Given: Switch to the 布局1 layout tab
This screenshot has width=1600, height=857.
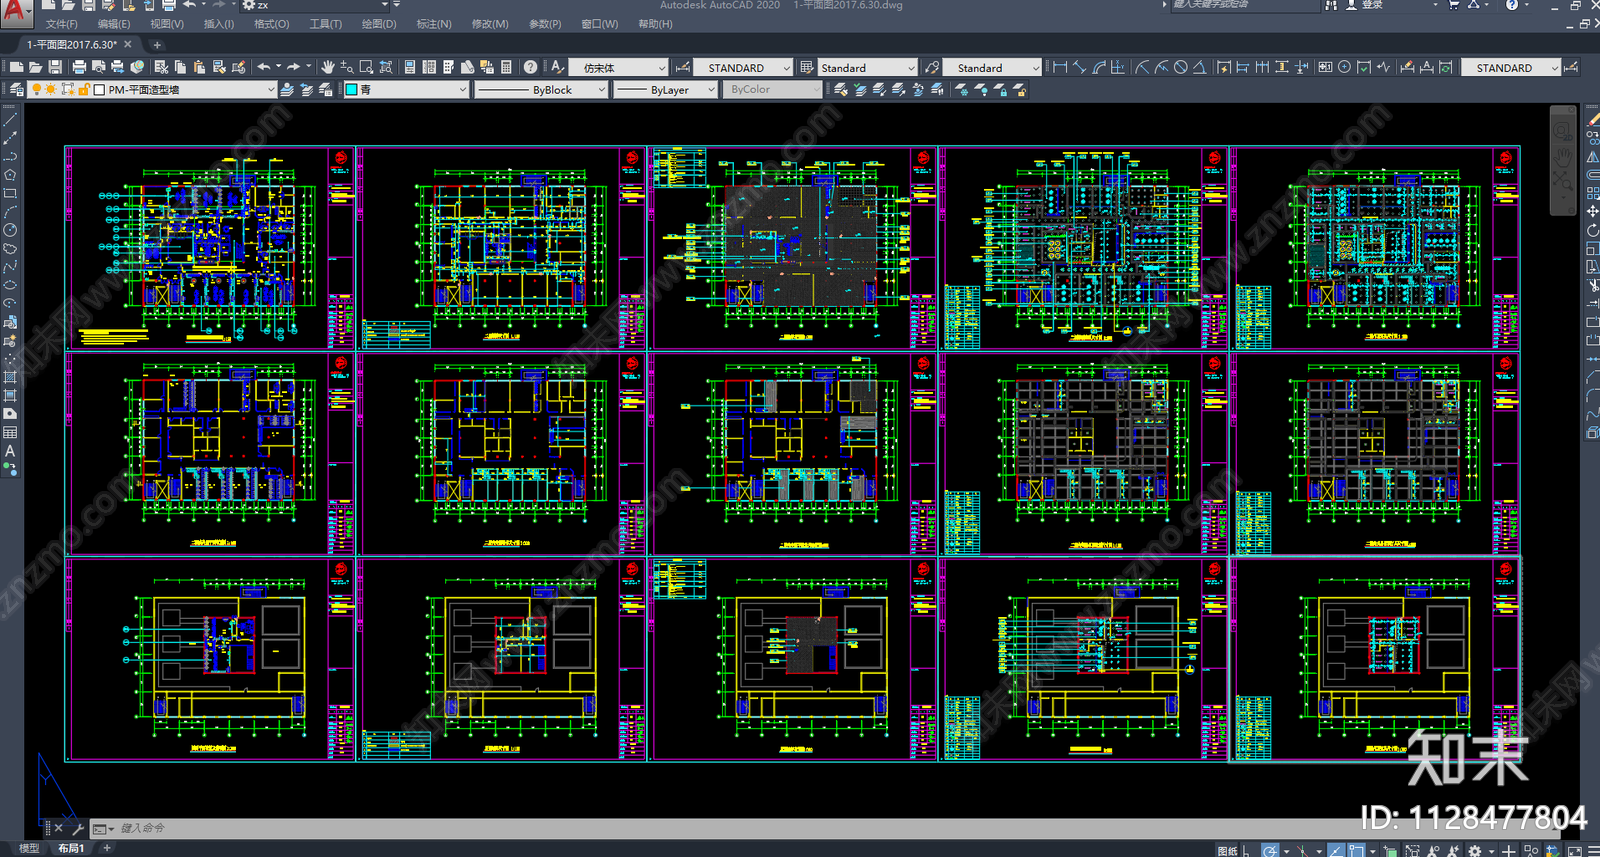Looking at the screenshot, I should (x=70, y=848).
